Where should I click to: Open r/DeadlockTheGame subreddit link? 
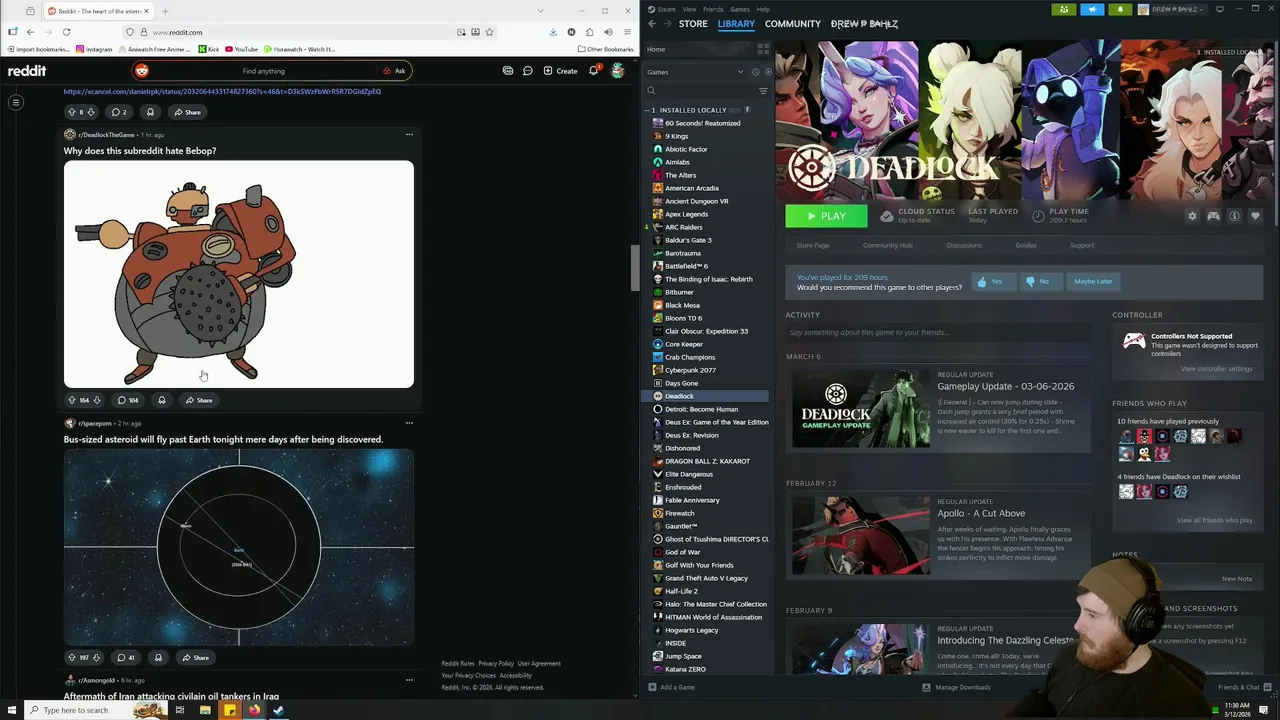(x=106, y=134)
